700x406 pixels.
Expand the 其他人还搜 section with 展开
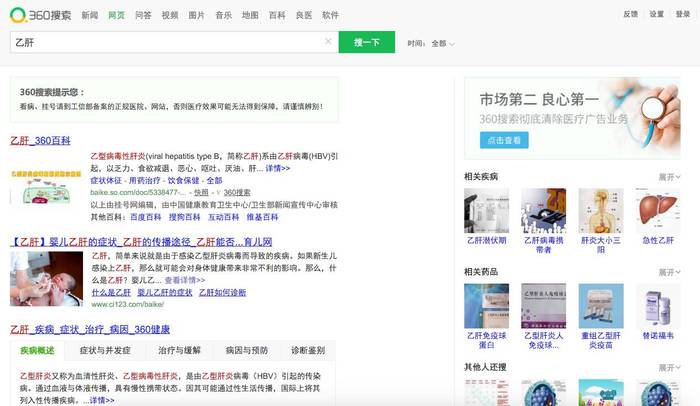[669, 368]
